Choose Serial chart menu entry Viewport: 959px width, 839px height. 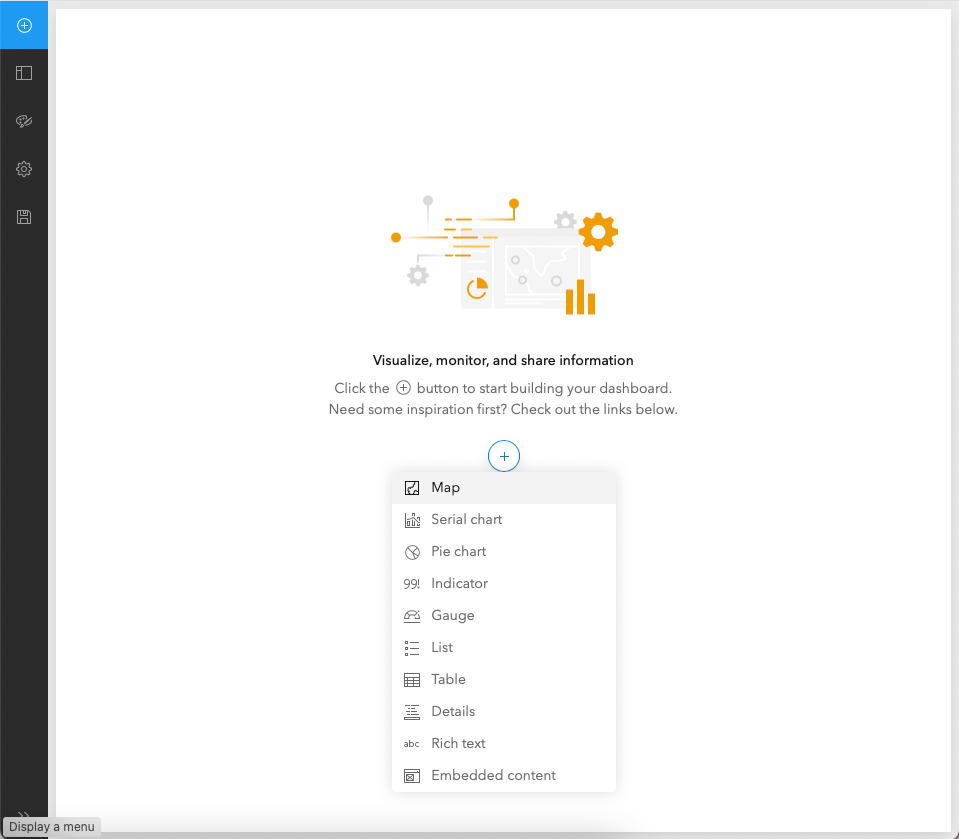pos(503,519)
